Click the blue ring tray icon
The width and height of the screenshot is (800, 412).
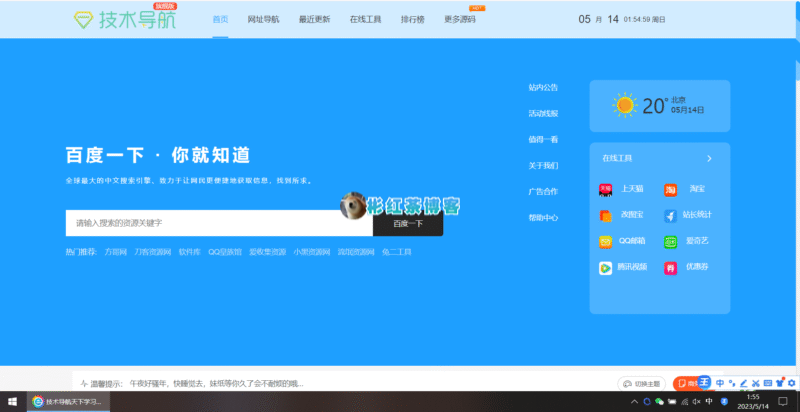(647, 401)
